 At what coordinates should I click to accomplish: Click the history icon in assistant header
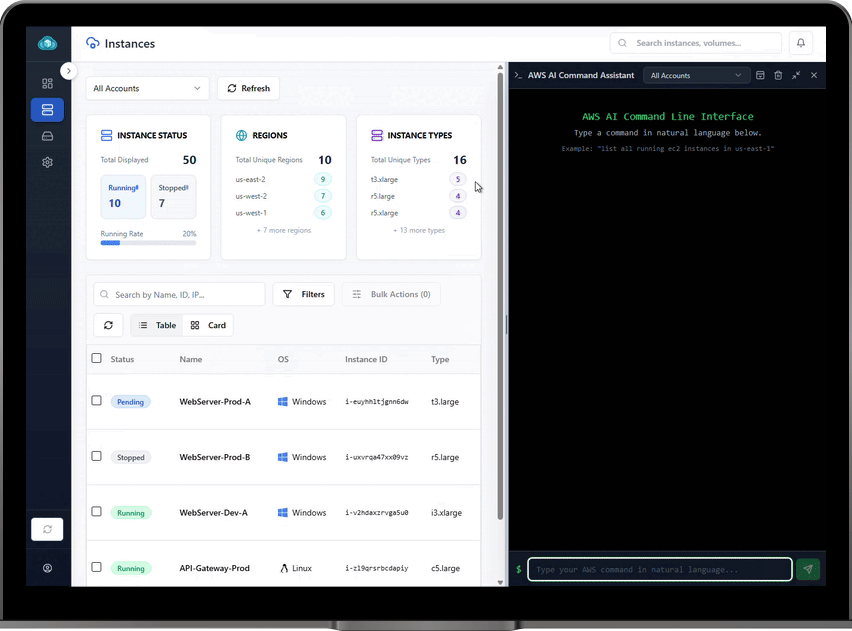tap(760, 76)
